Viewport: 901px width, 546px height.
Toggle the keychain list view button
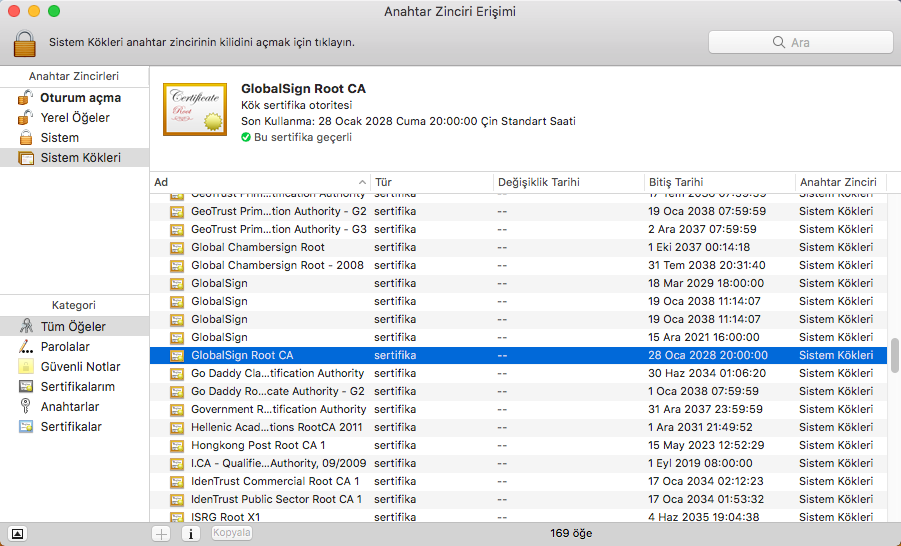17,533
